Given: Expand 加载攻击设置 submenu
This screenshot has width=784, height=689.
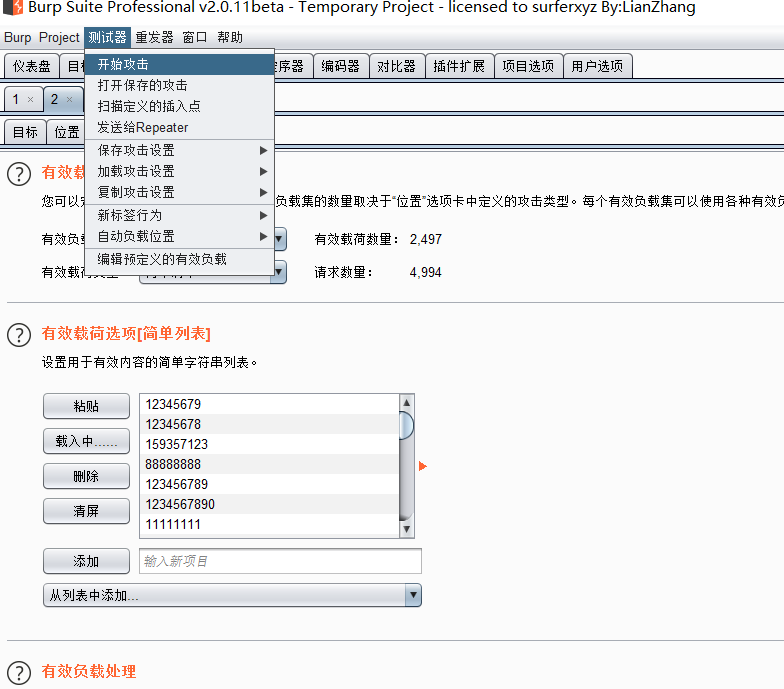Looking at the screenshot, I should pyautogui.click(x=180, y=171).
